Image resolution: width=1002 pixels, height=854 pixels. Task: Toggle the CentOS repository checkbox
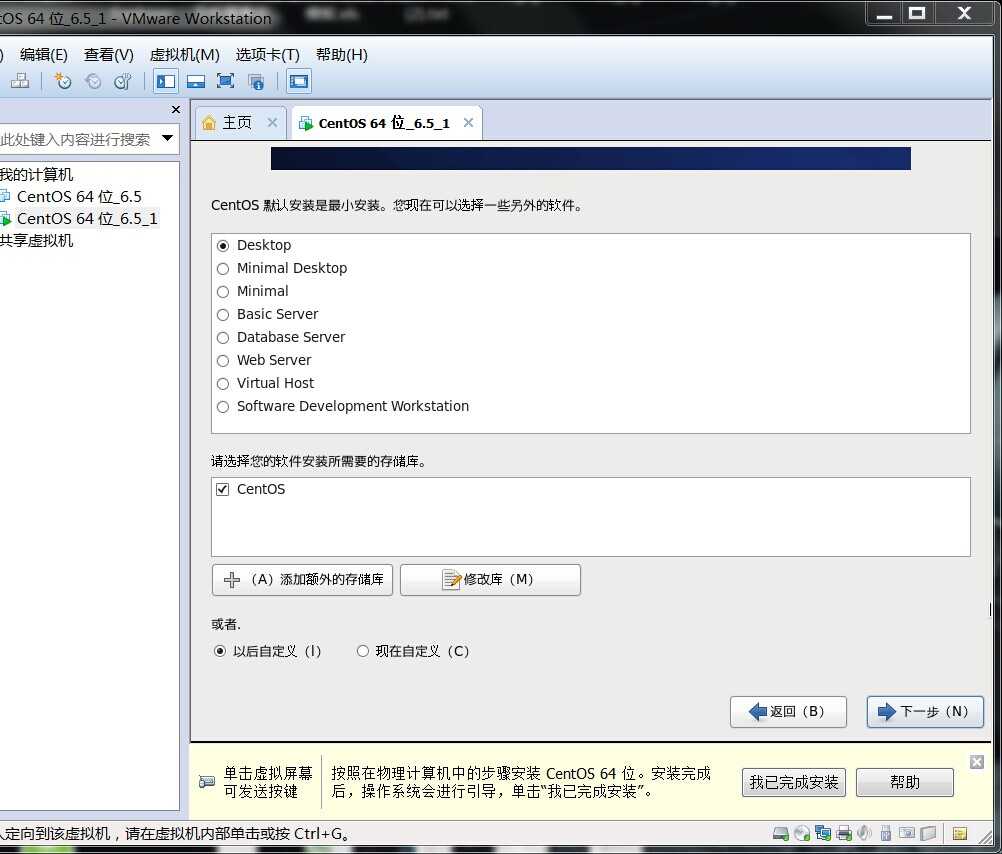[222, 489]
